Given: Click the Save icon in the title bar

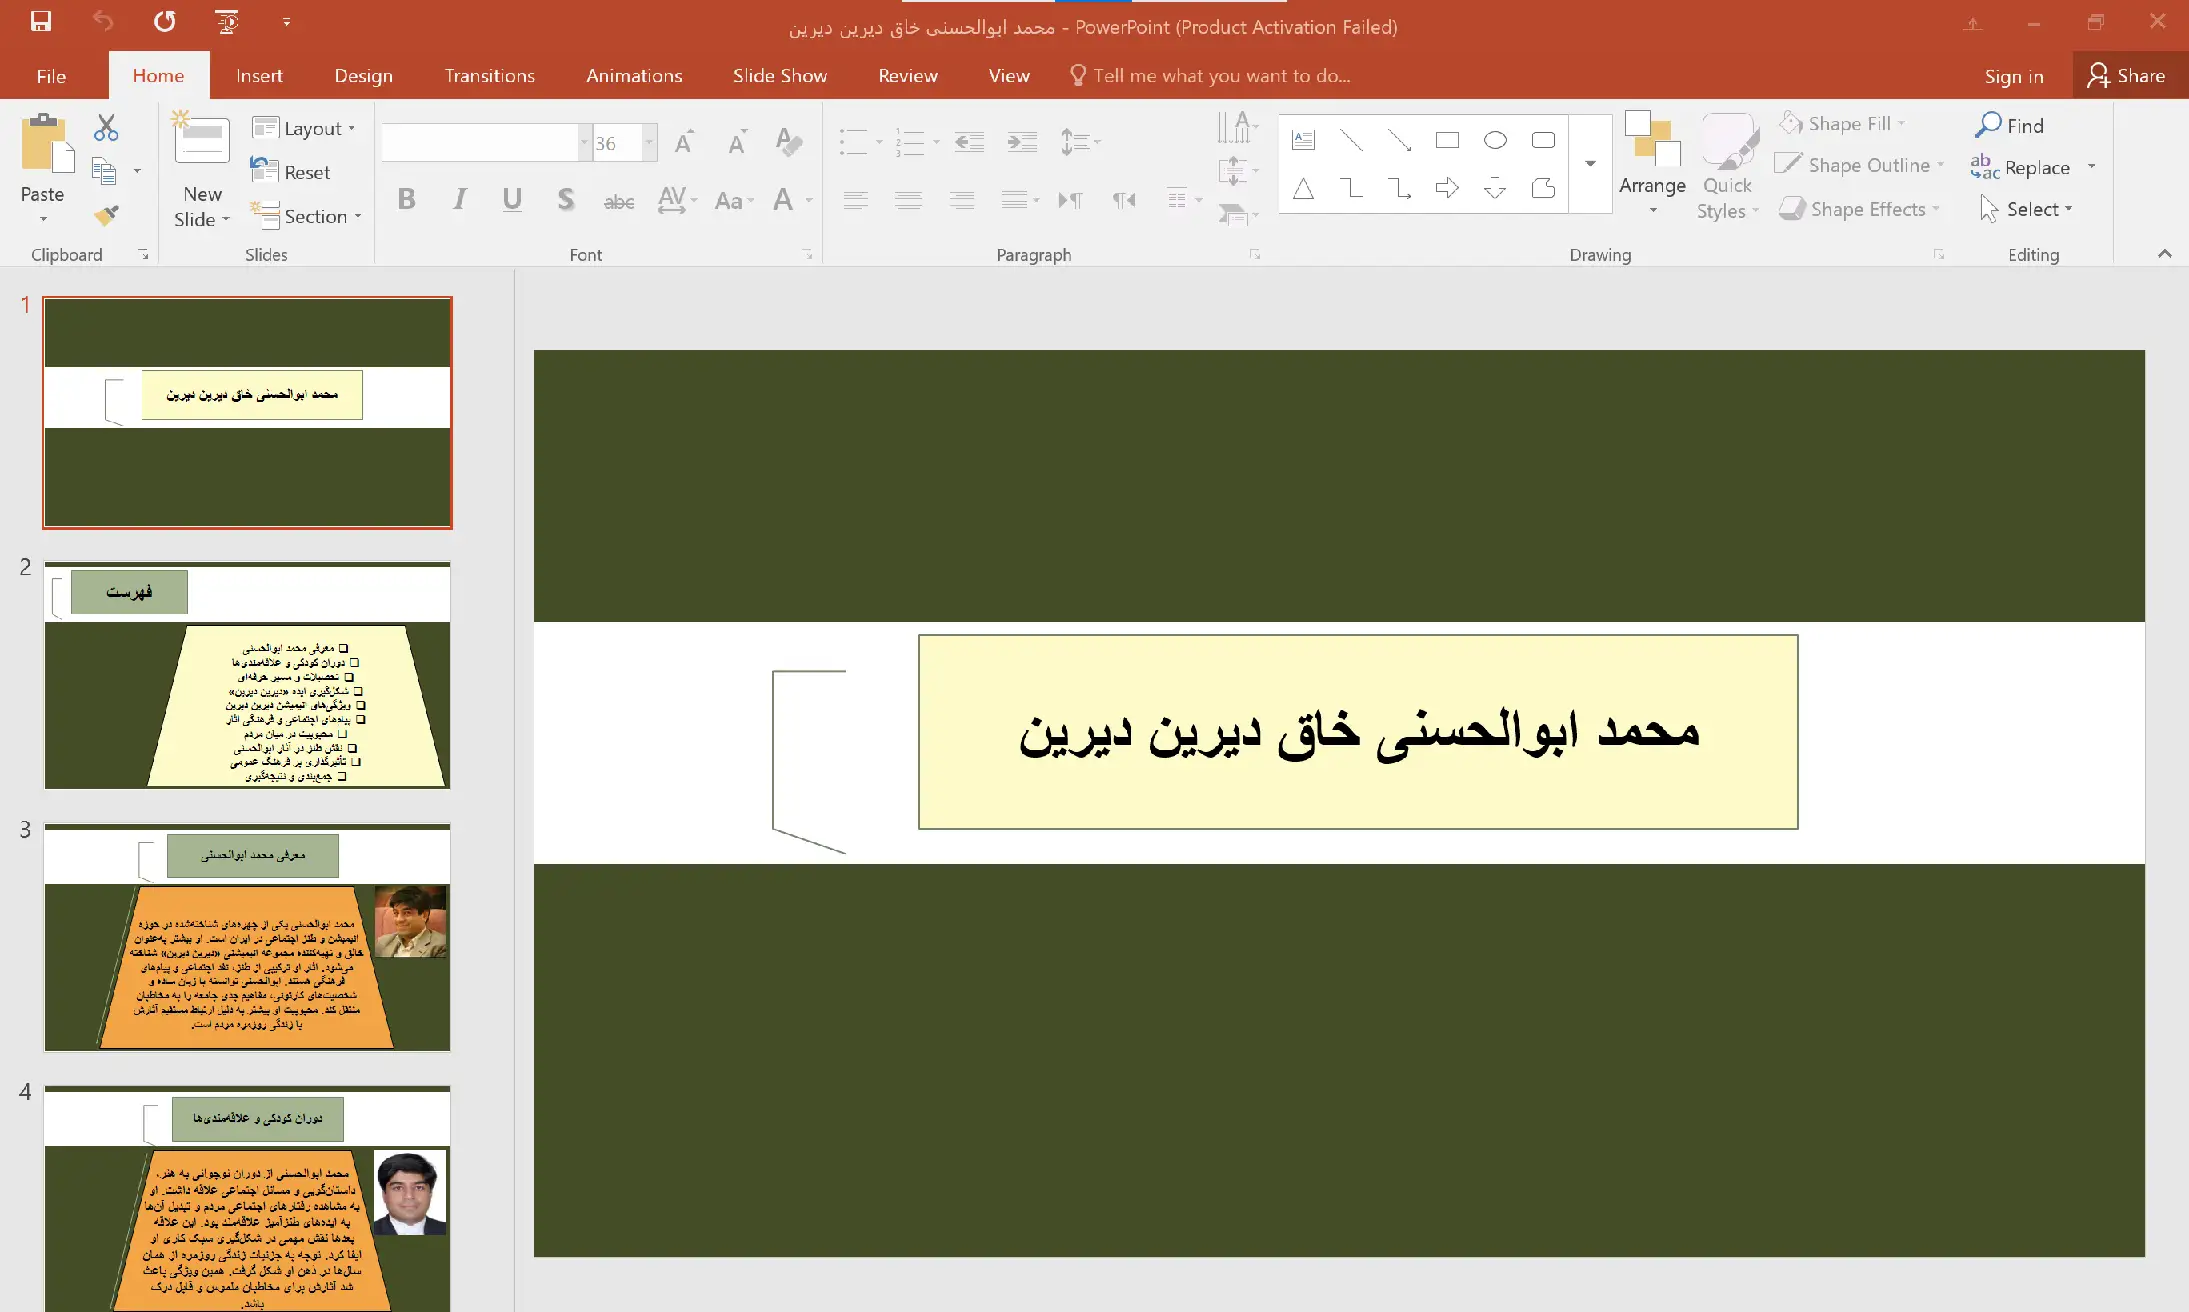Looking at the screenshot, I should coord(41,21).
